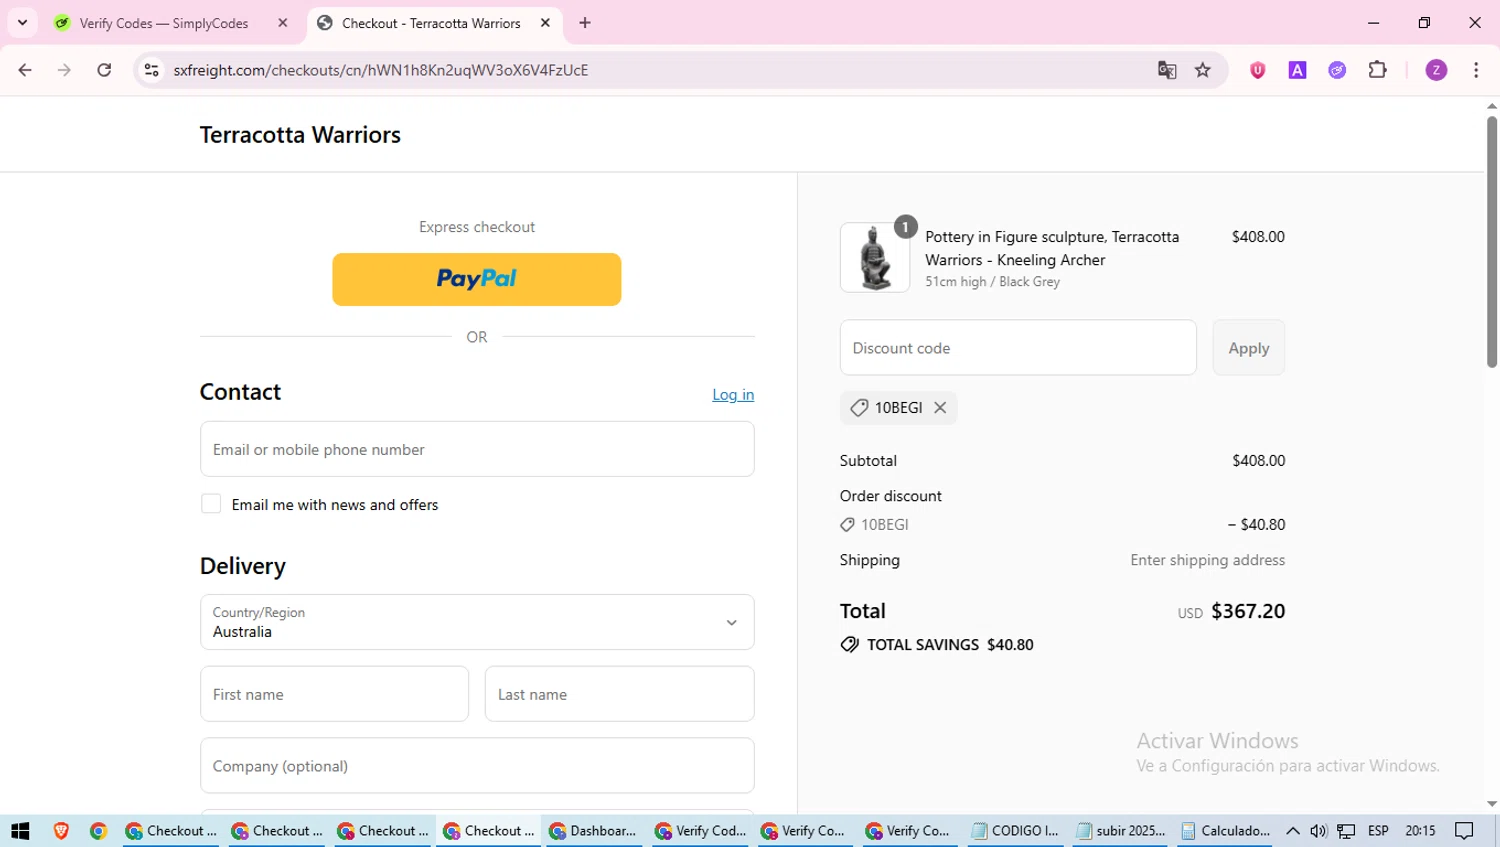Click the – $40.80 discount amount
Image resolution: width=1500 pixels, height=847 pixels.
point(1256,525)
